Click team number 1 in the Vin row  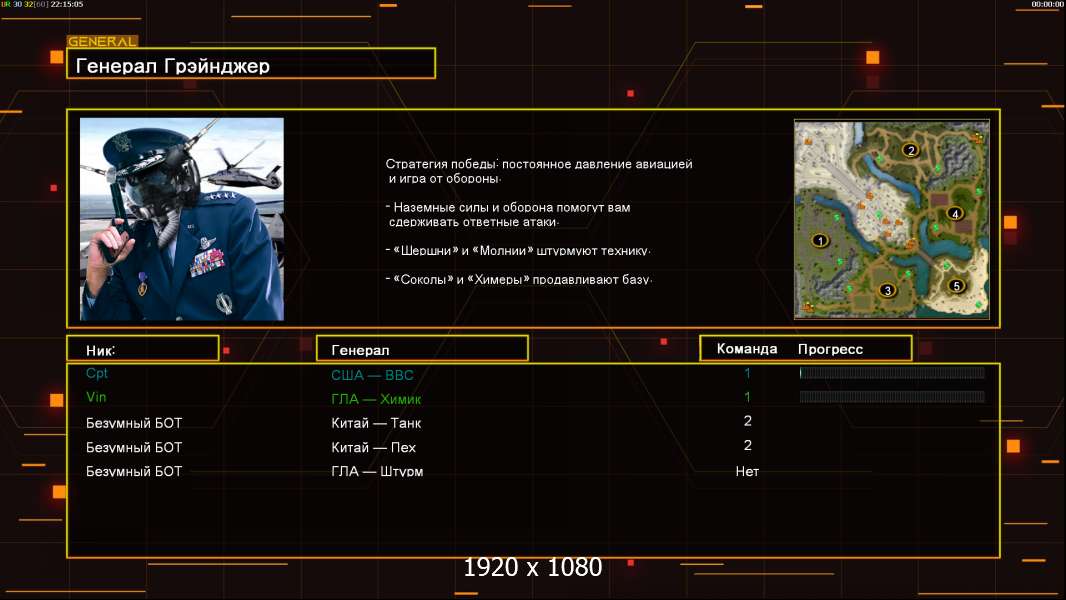(x=747, y=397)
